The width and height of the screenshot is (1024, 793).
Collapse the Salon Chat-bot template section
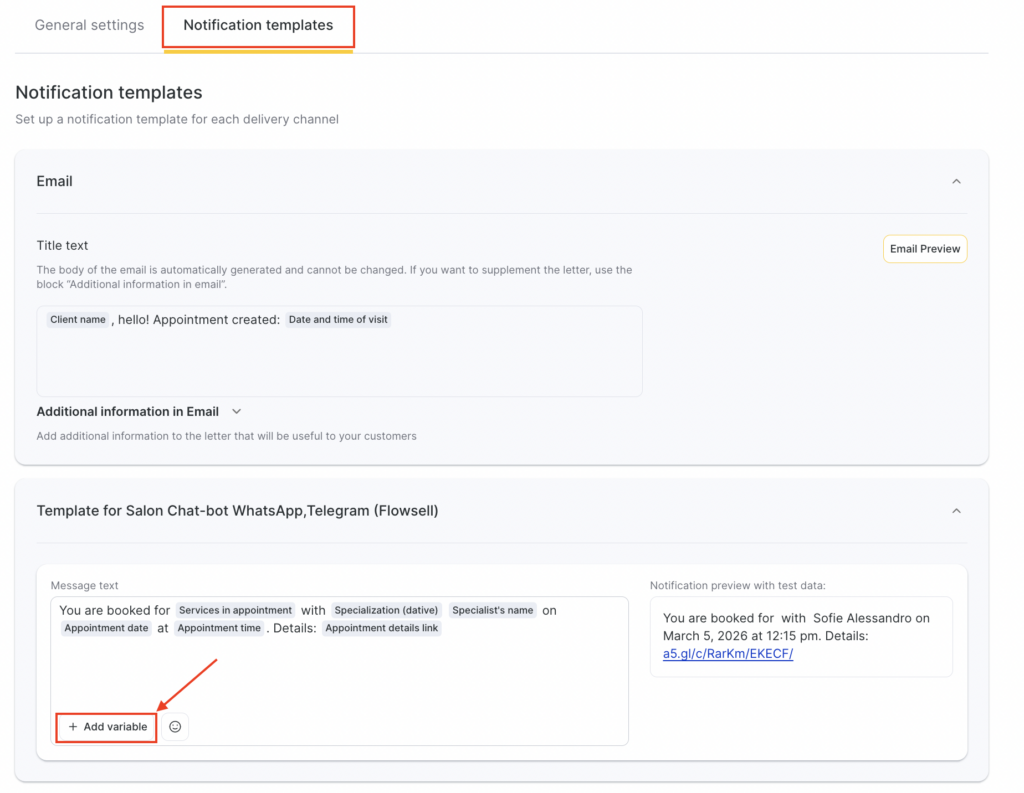pyautogui.click(x=956, y=511)
